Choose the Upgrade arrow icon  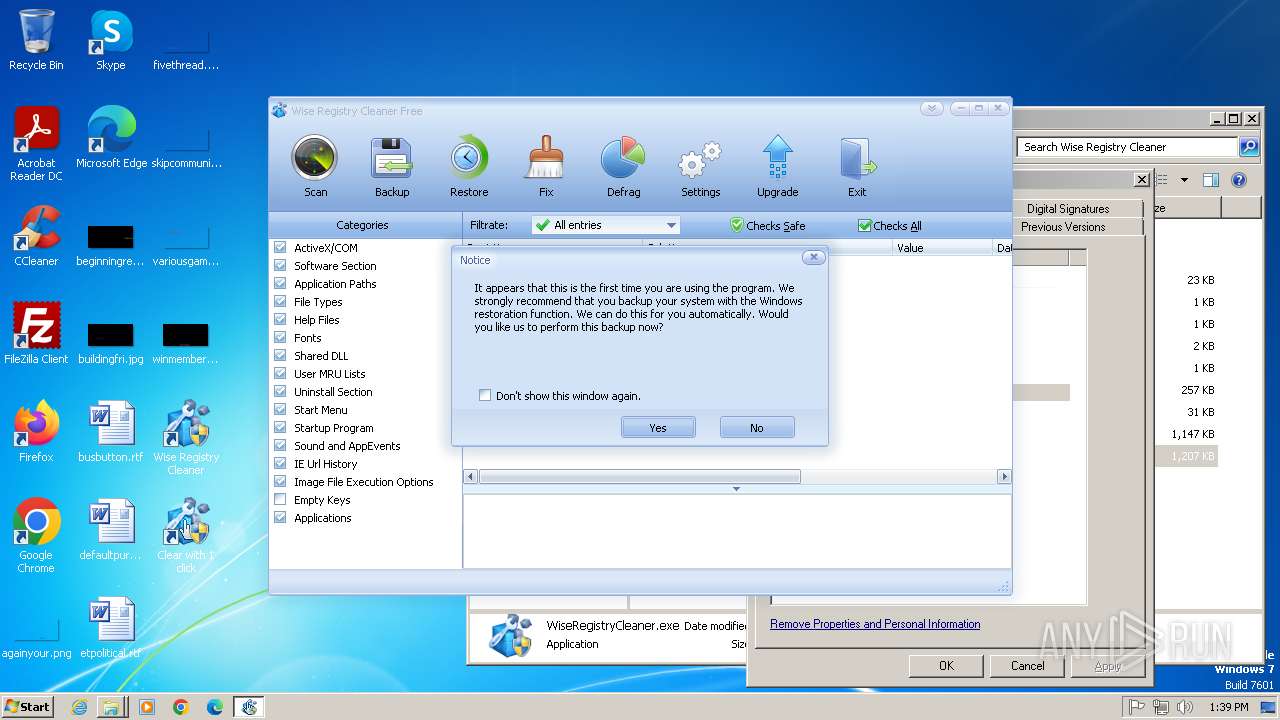pyautogui.click(x=777, y=166)
